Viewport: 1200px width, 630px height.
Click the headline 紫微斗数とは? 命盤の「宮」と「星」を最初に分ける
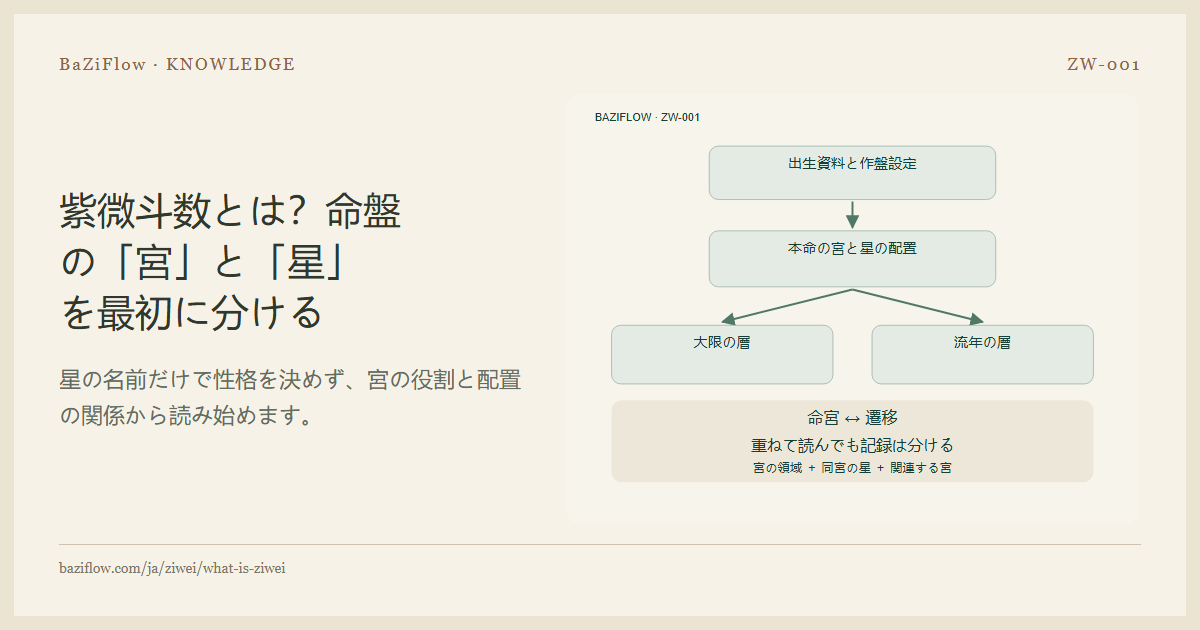pyautogui.click(x=231, y=261)
